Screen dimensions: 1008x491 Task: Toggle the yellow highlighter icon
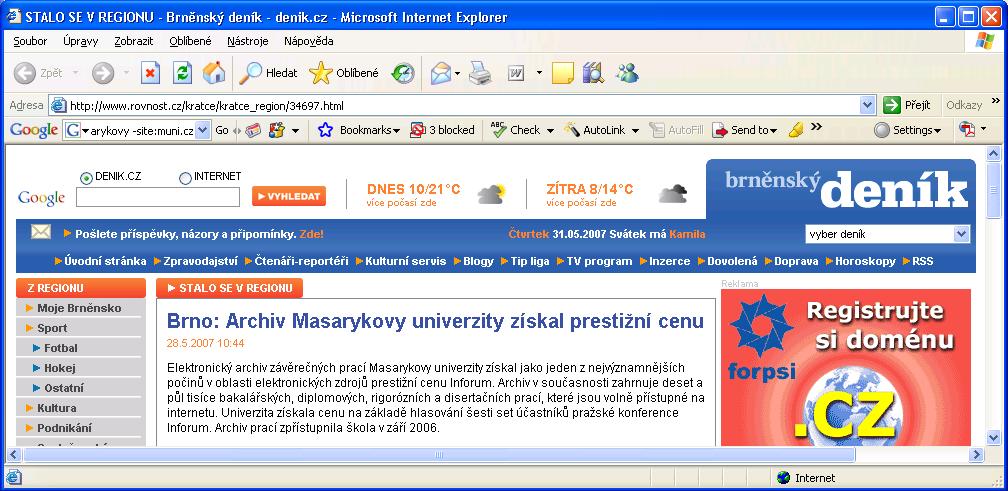click(796, 130)
